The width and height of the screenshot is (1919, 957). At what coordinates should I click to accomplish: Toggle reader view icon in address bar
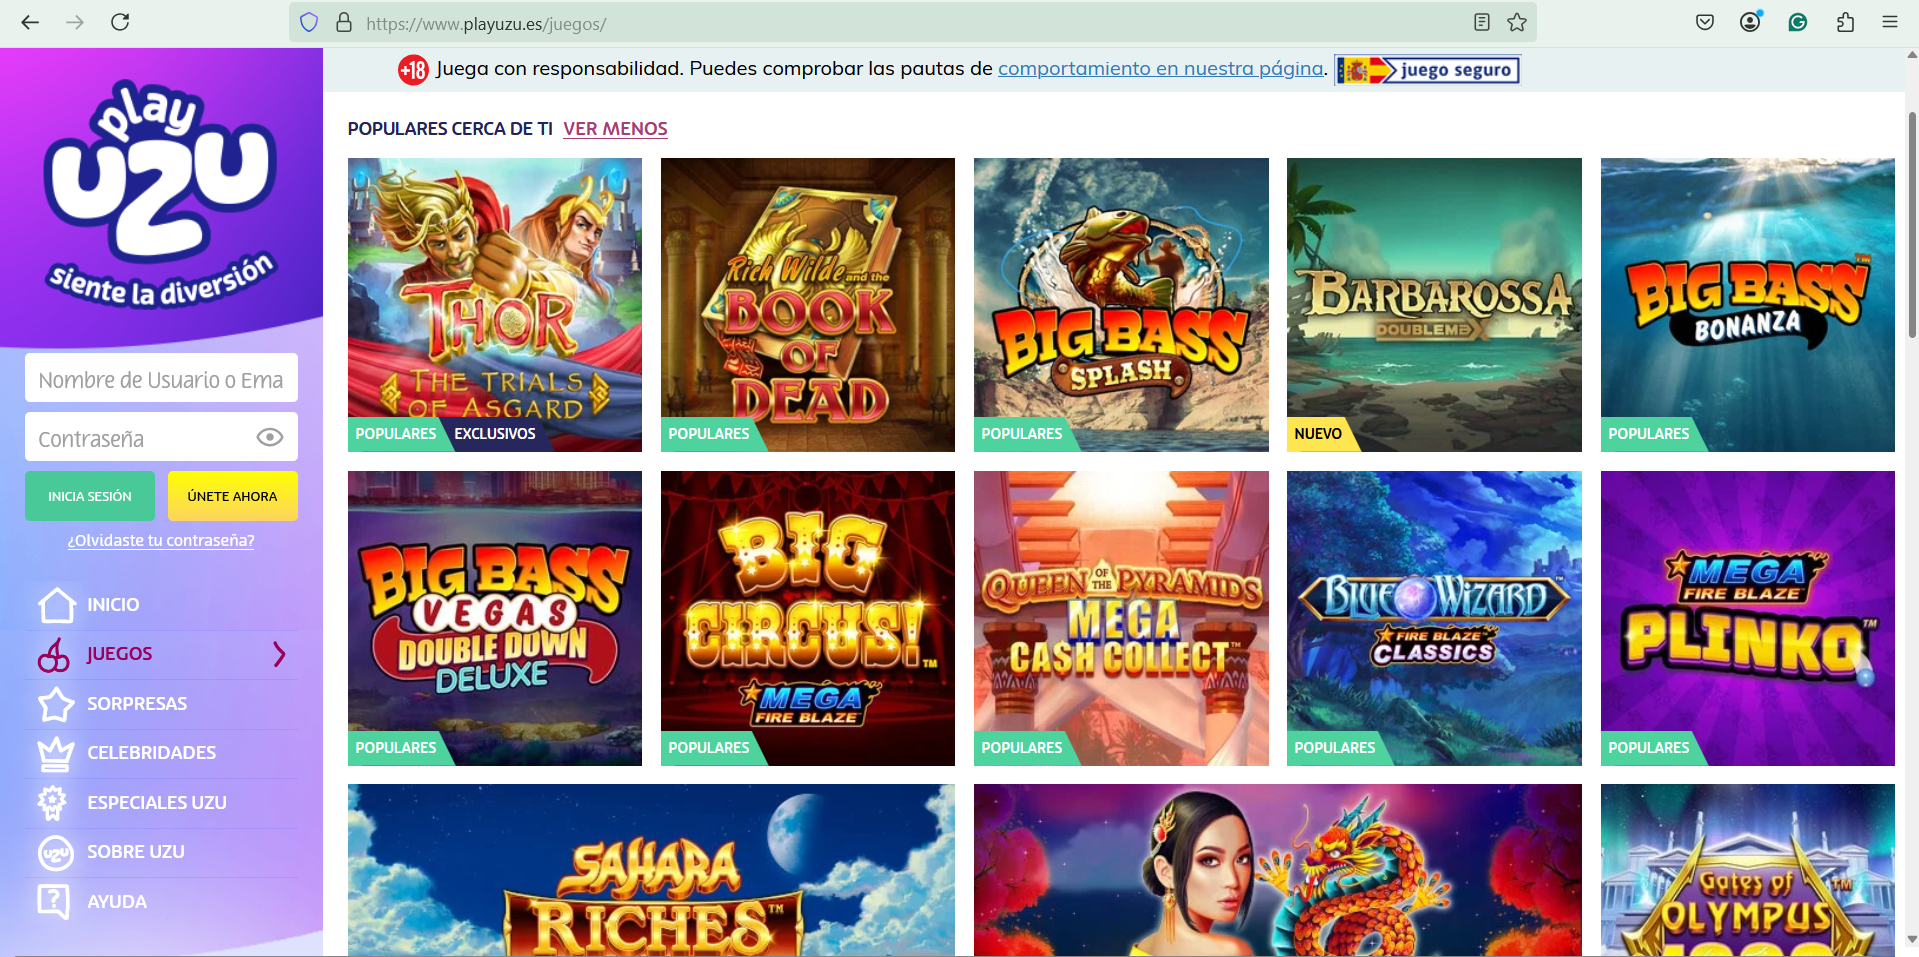pyautogui.click(x=1482, y=22)
